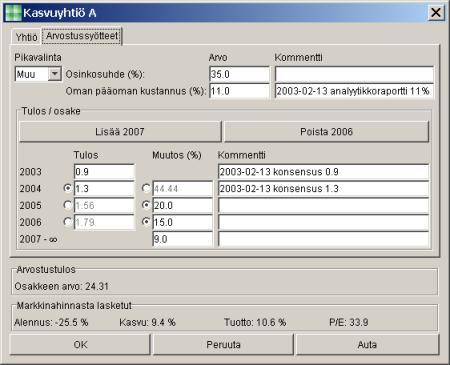Edit the 2007-∞ growth field 9.0
450x365 pixels.
coord(182,239)
